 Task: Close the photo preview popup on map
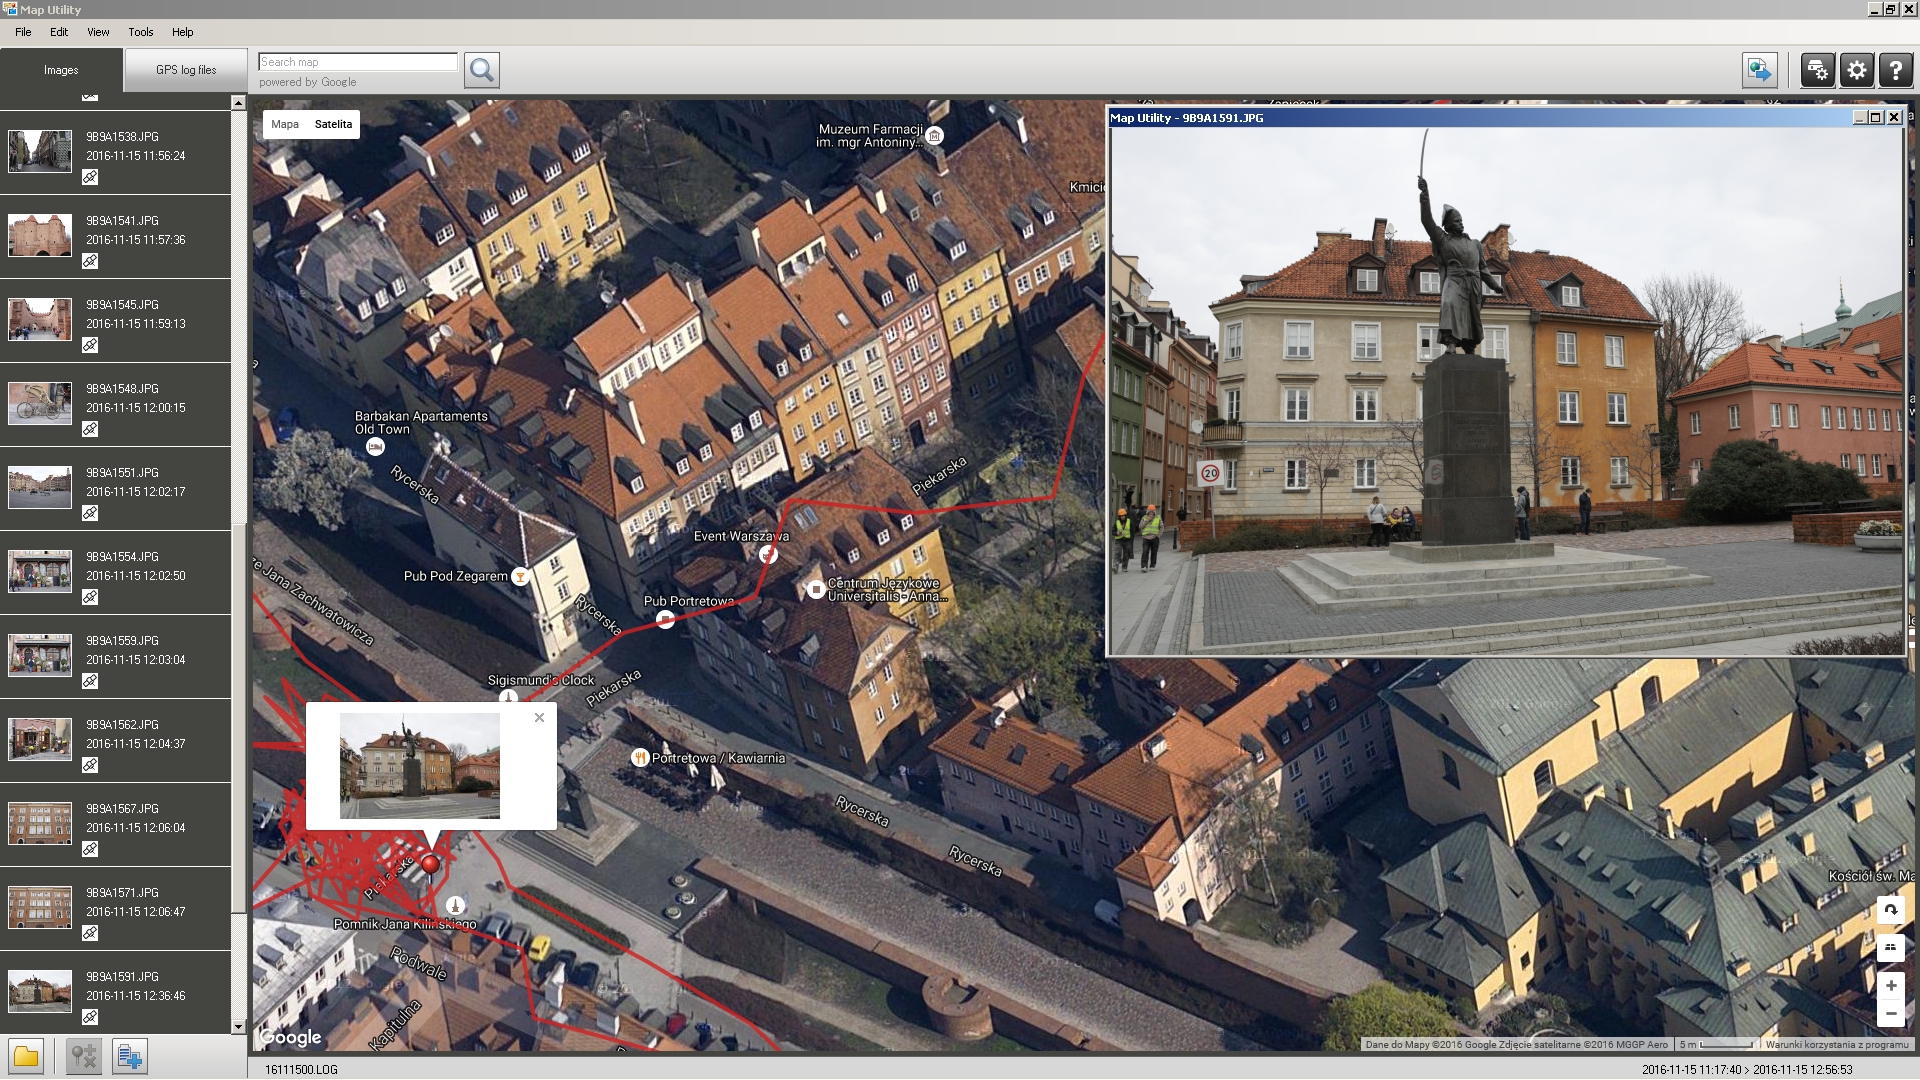pyautogui.click(x=539, y=717)
